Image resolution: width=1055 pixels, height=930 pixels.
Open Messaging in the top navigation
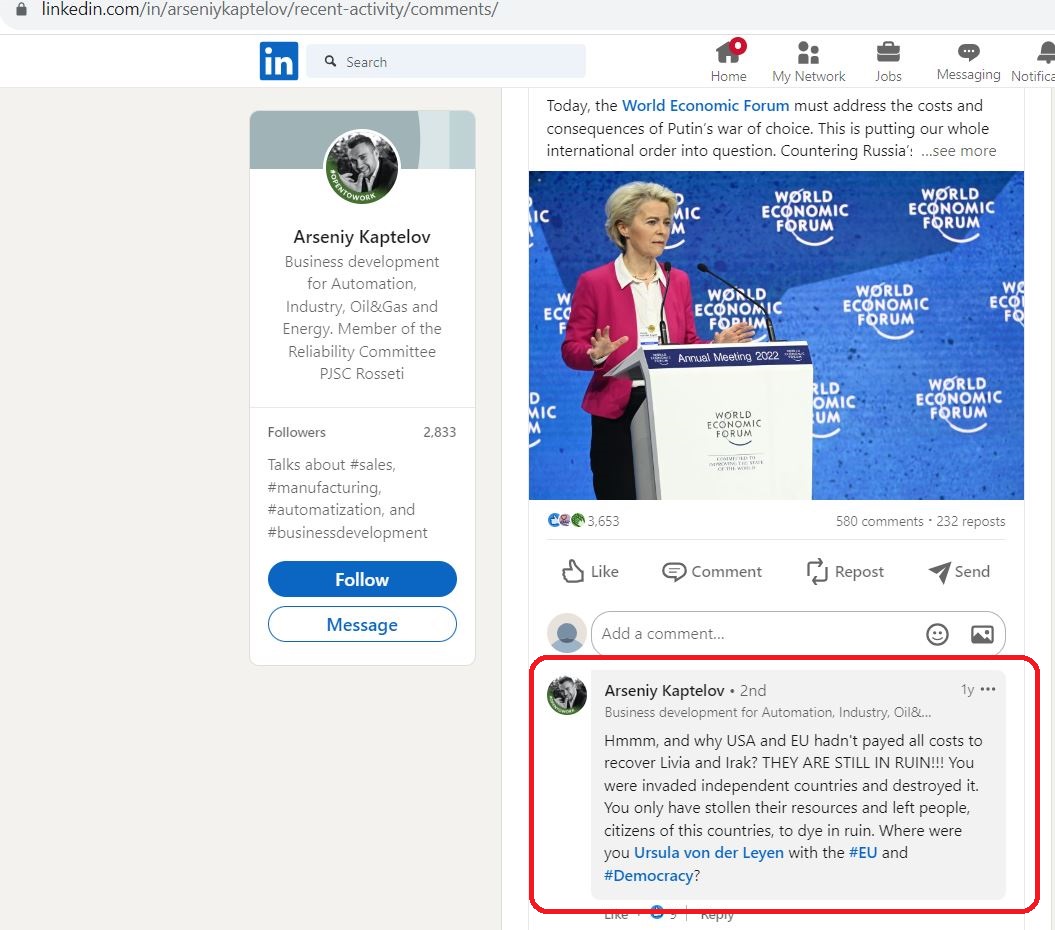[968, 61]
